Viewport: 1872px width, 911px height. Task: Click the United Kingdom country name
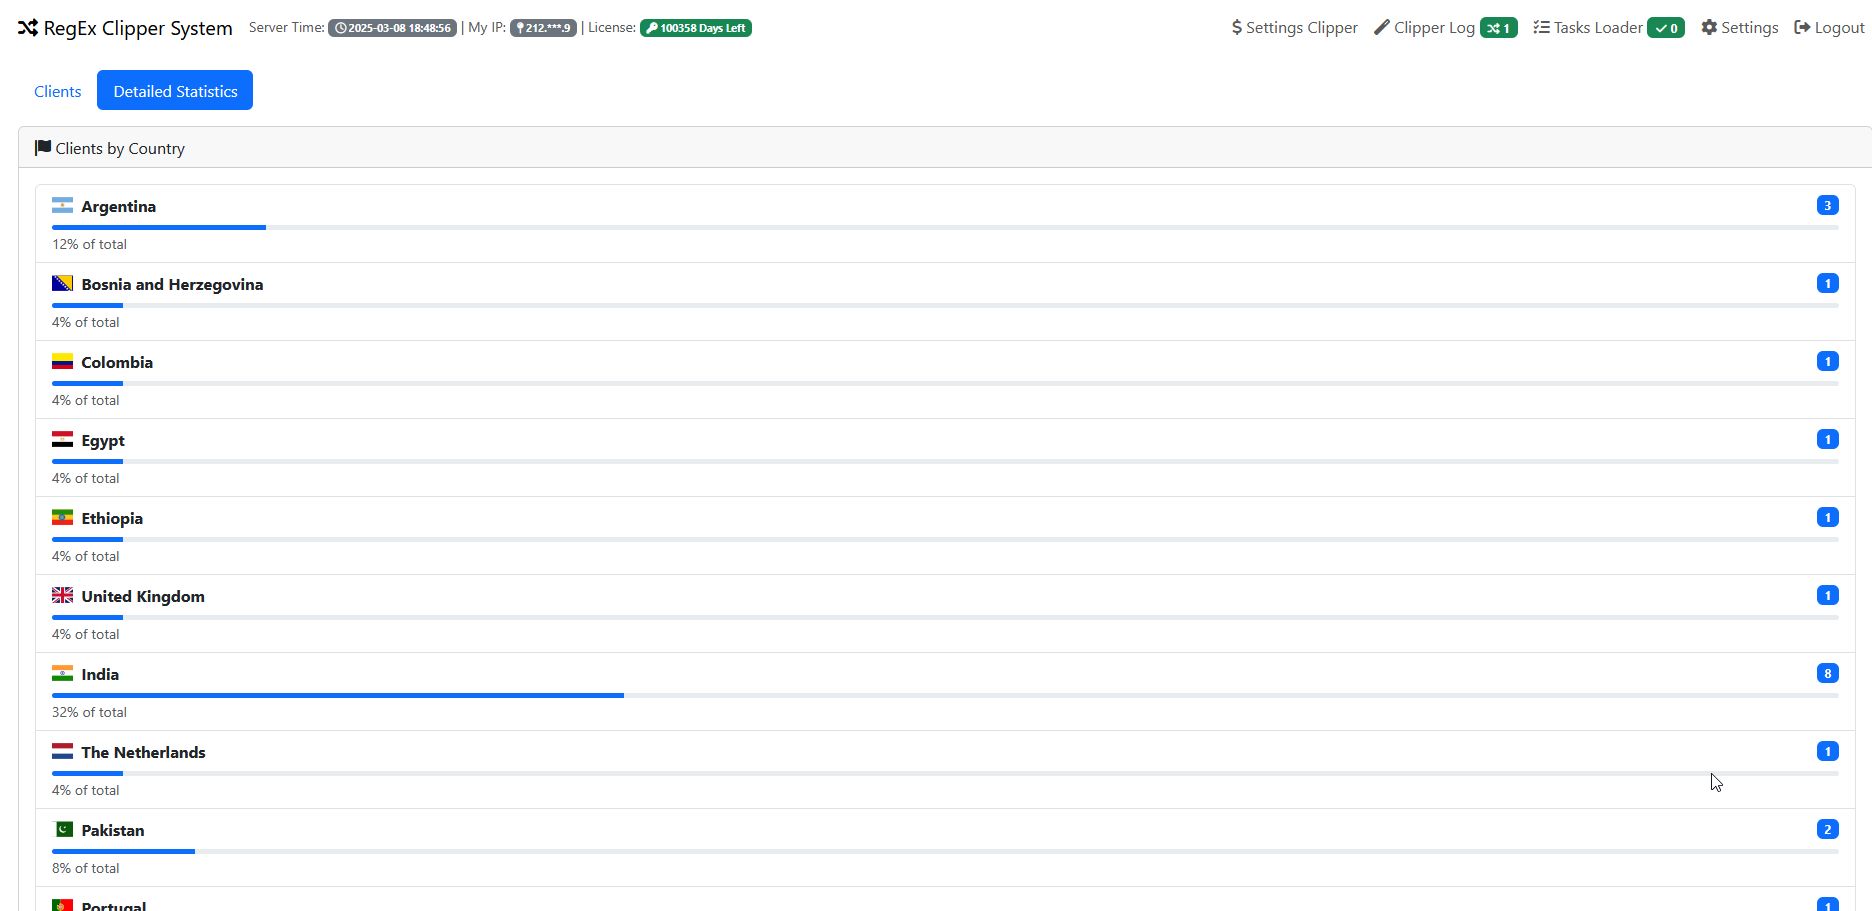pos(143,597)
